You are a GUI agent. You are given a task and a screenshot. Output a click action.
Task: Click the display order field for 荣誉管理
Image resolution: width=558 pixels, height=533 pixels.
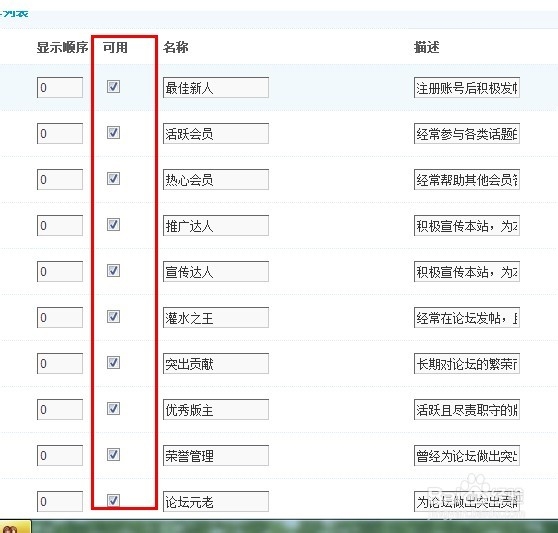tap(60, 455)
